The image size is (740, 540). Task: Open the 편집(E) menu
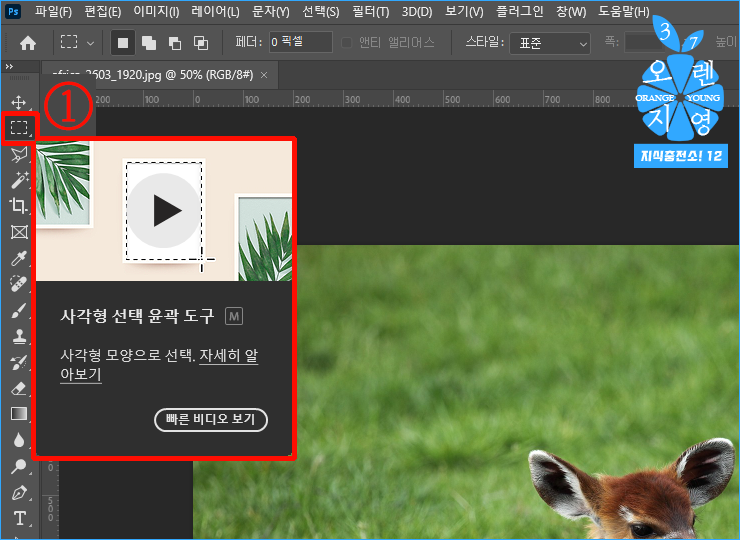coord(102,11)
